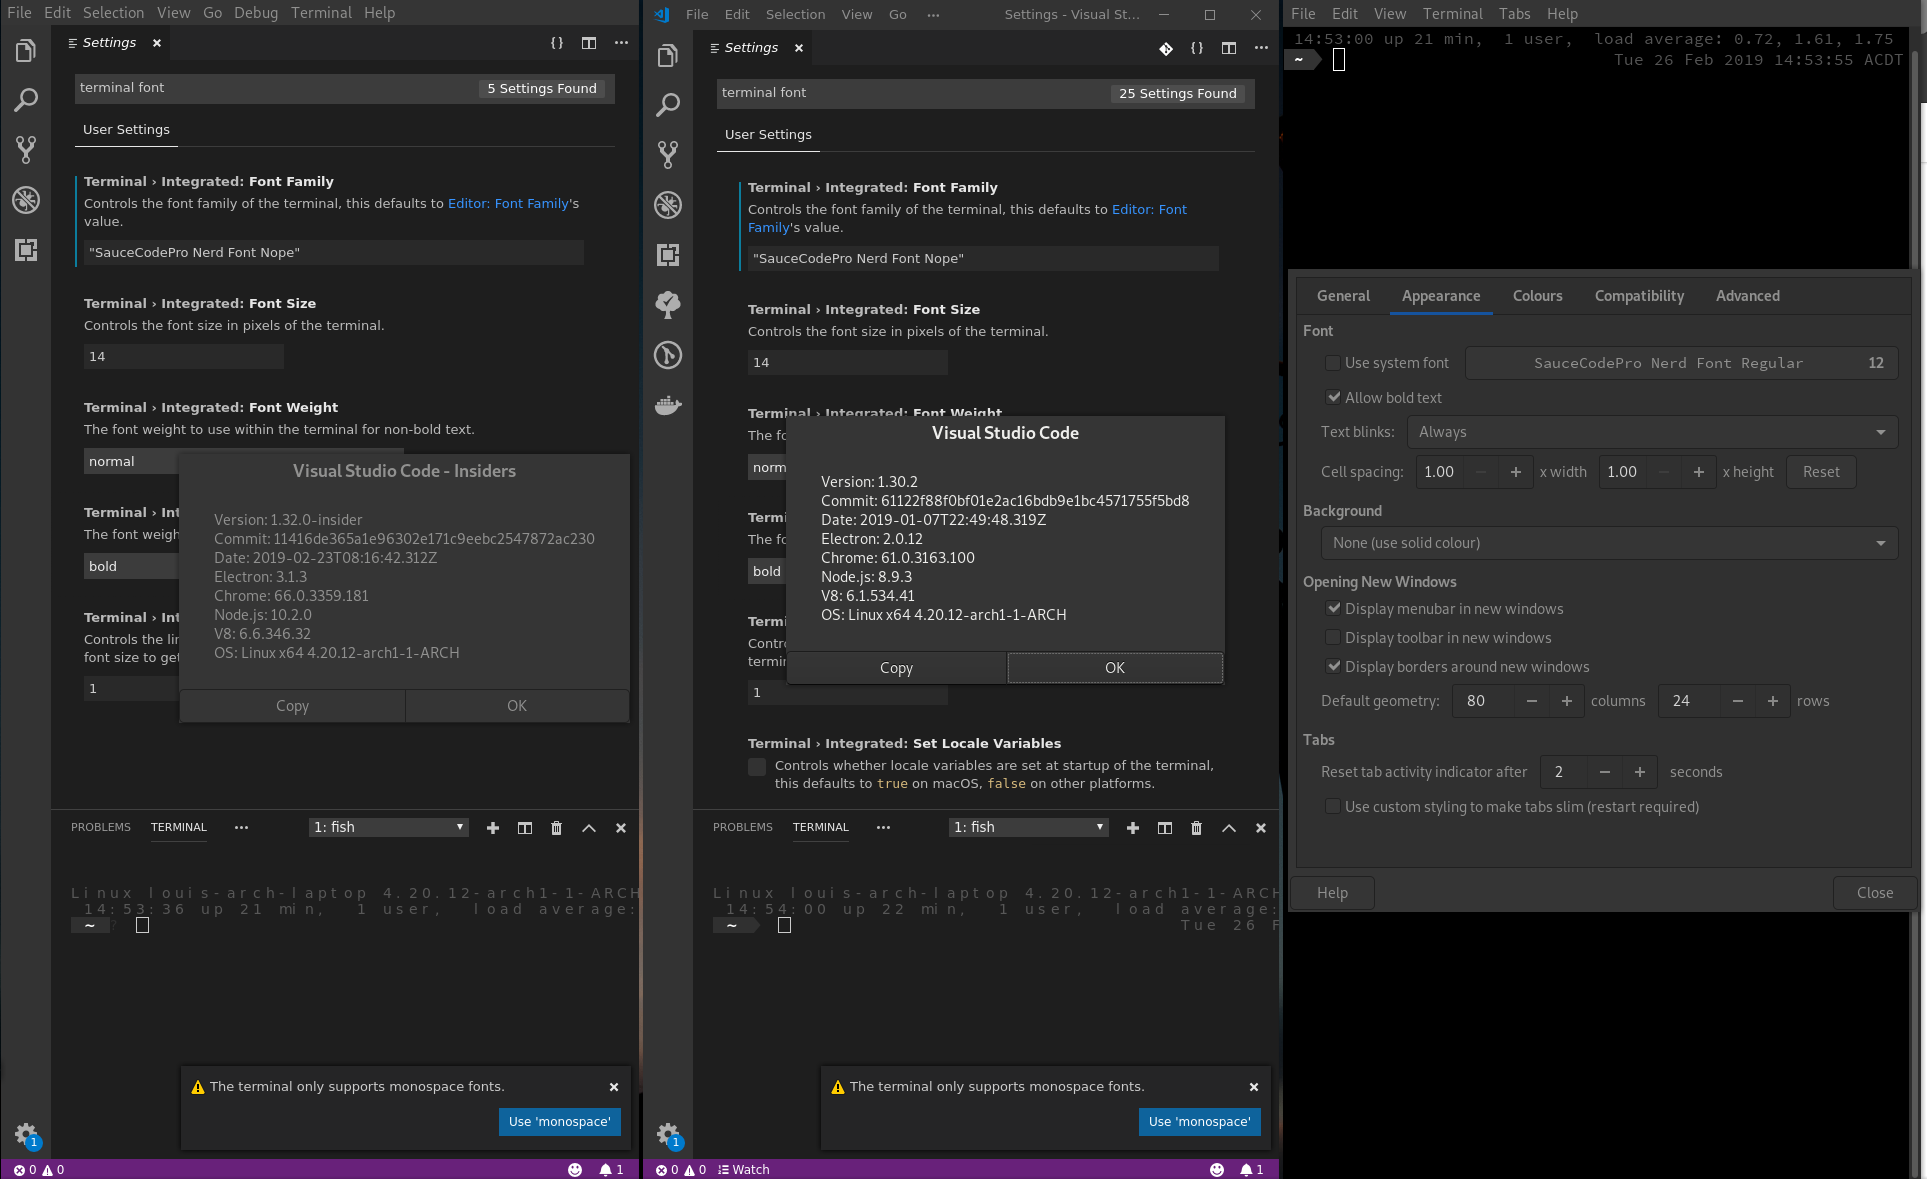Uncheck Allow bold text

tap(1334, 397)
